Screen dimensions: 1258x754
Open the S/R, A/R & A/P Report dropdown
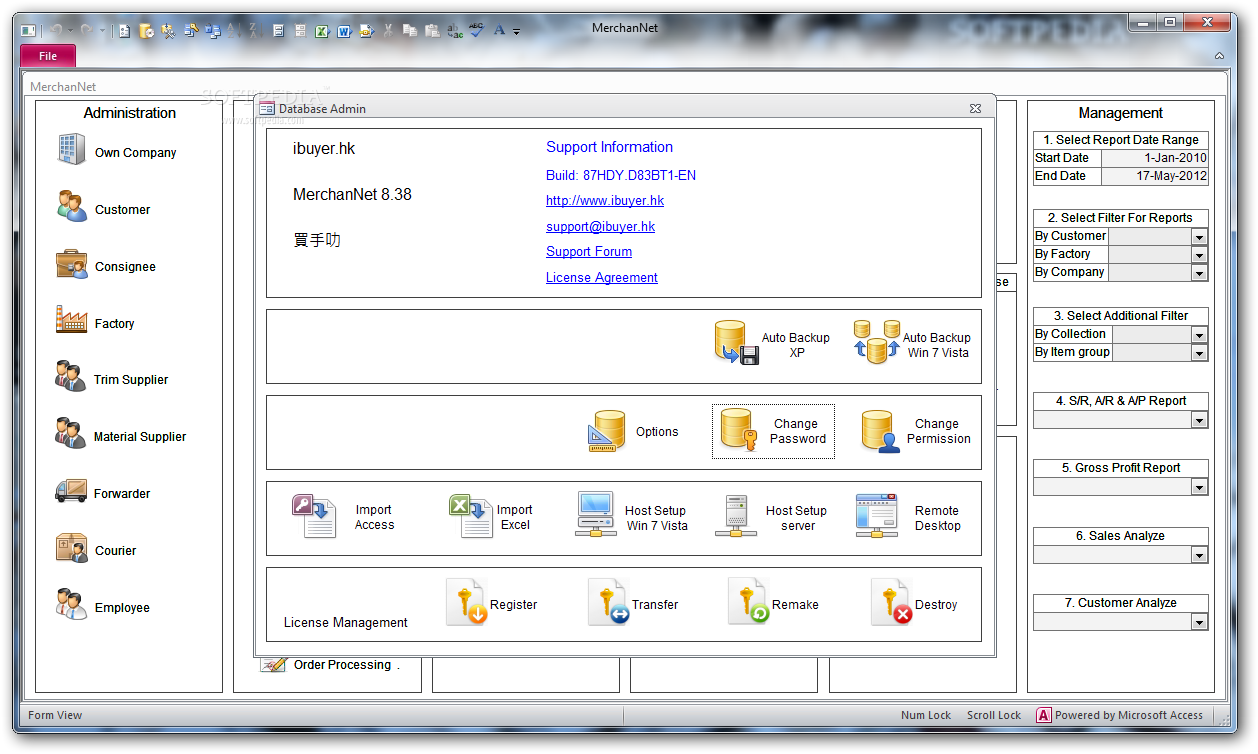pos(1200,420)
